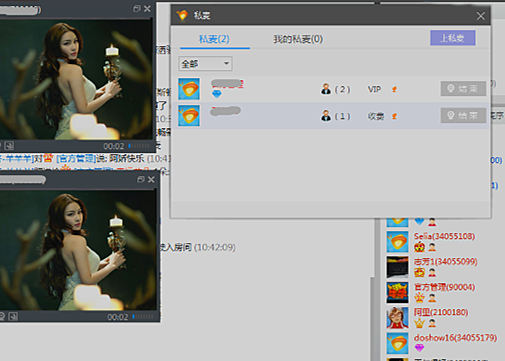
Task: Click the 进入房间 (10:42:09) chat message
Action: tap(198, 247)
